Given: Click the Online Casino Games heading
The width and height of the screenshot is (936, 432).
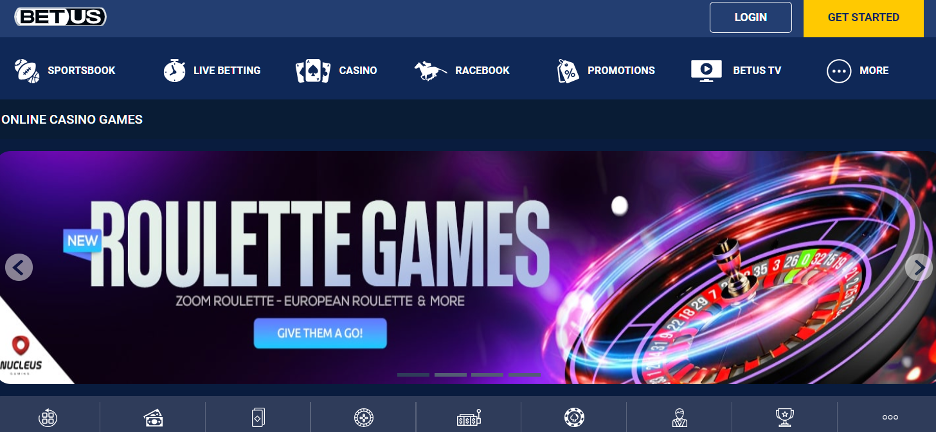Looking at the screenshot, I should [72, 120].
